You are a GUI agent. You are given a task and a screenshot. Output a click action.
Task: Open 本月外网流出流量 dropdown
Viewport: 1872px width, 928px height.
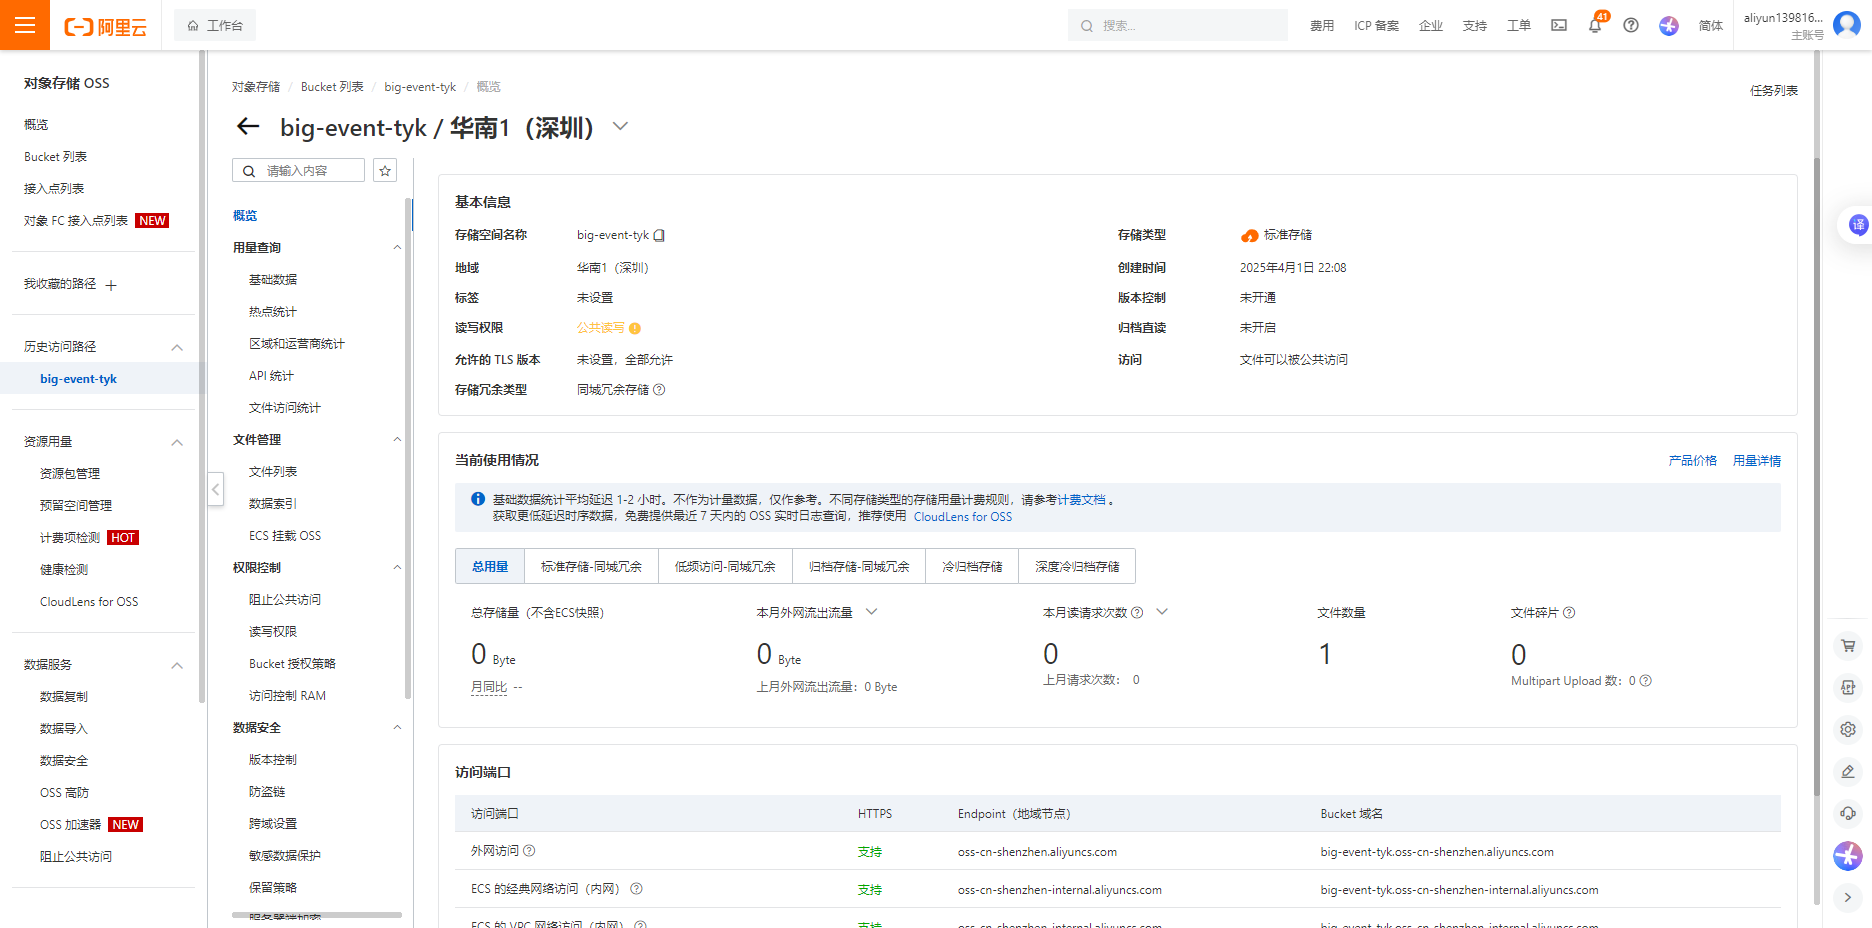871,612
